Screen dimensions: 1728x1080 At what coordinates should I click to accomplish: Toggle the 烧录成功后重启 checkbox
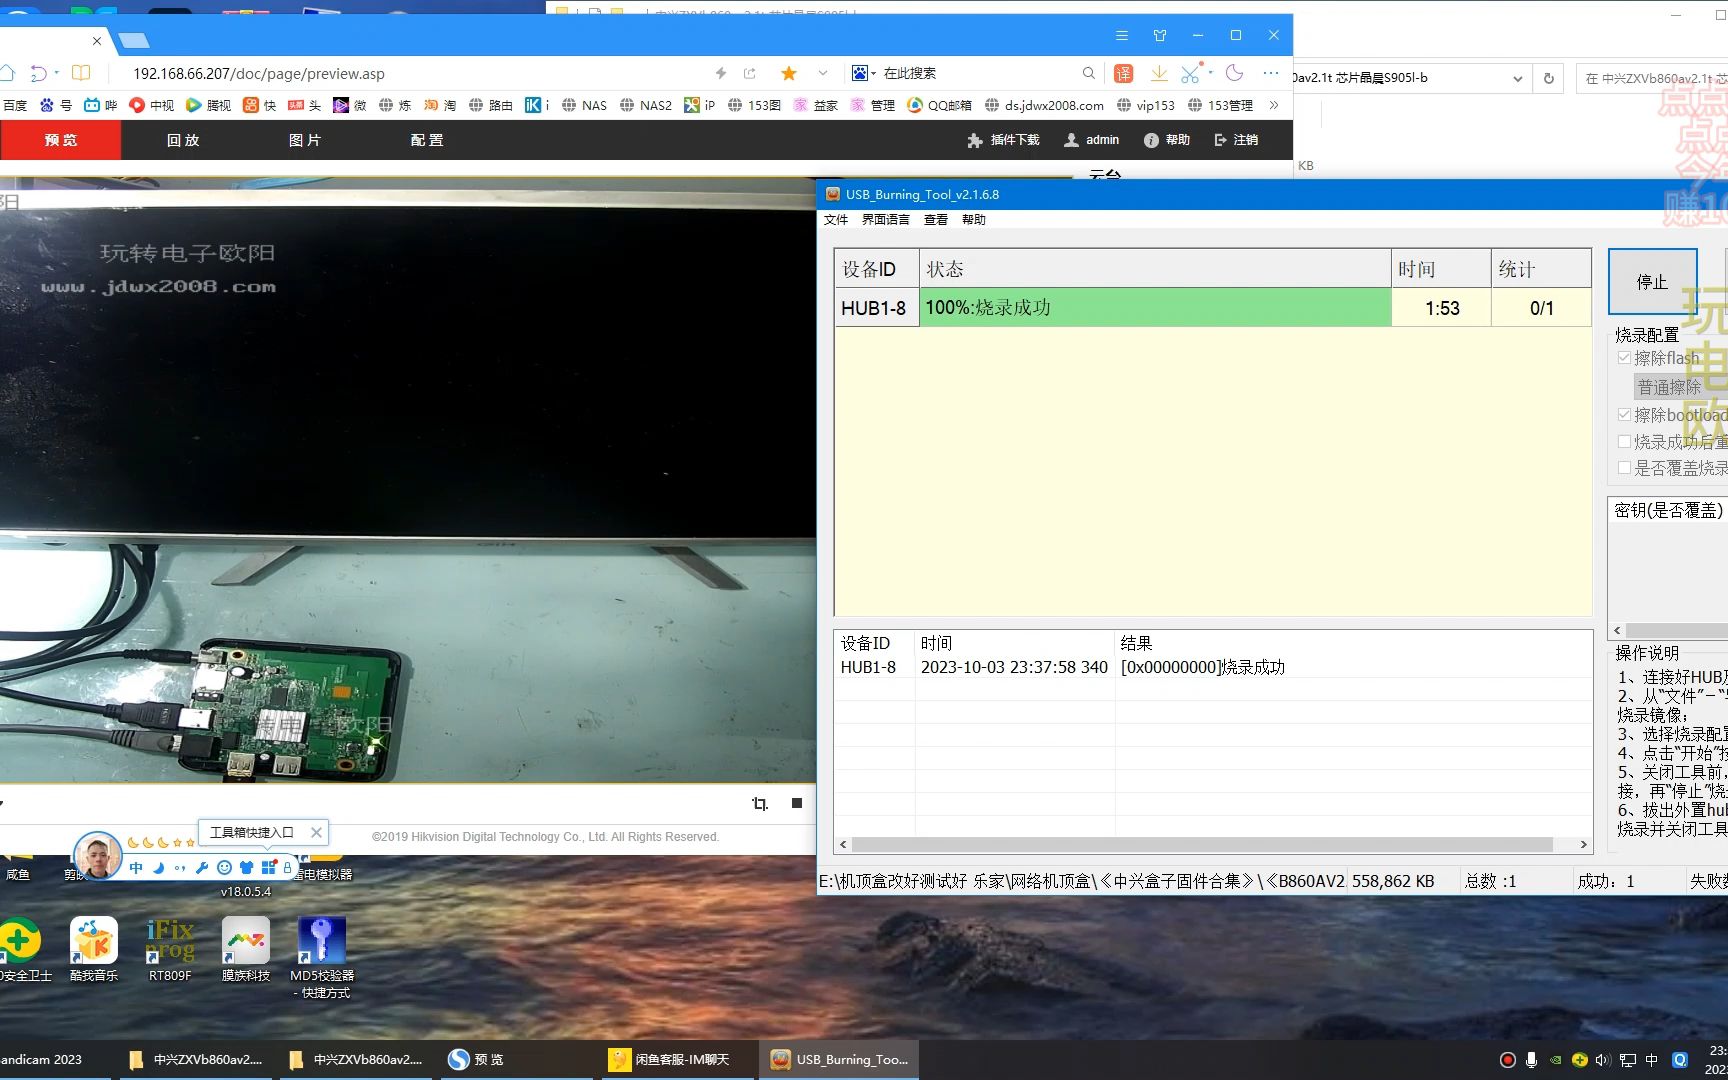[1624, 441]
